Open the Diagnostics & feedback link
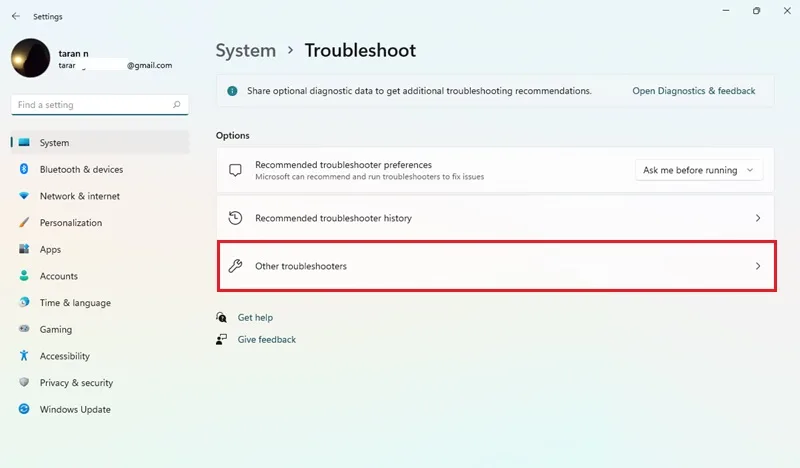The image size is (800, 468). tap(693, 91)
